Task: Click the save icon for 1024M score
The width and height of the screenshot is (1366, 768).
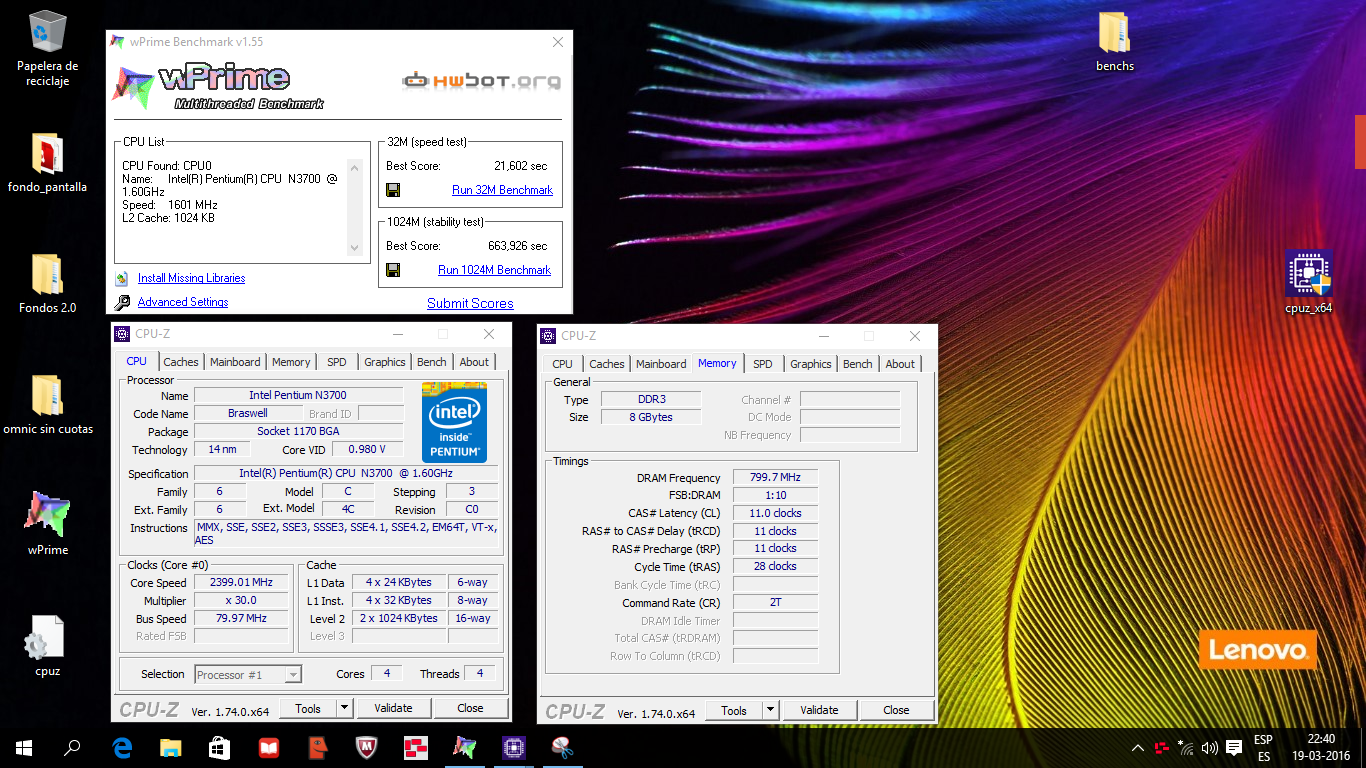Action: click(393, 270)
